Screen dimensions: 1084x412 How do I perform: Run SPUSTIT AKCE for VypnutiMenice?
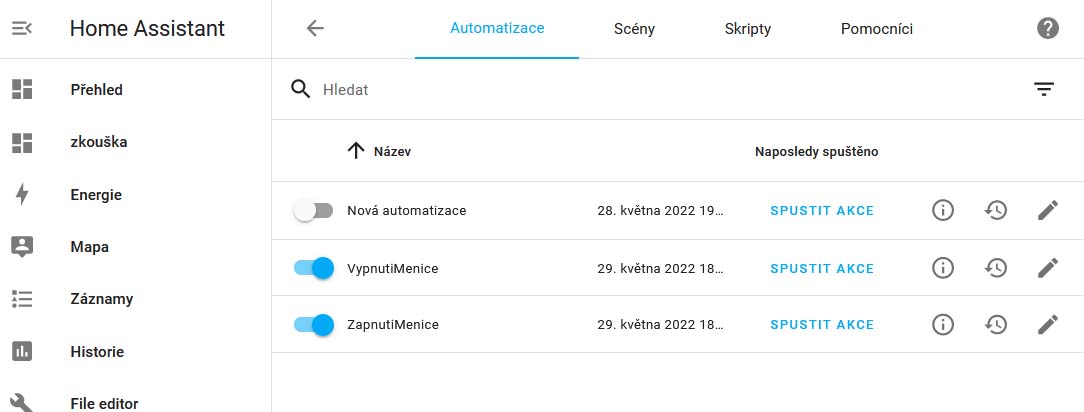(x=822, y=268)
